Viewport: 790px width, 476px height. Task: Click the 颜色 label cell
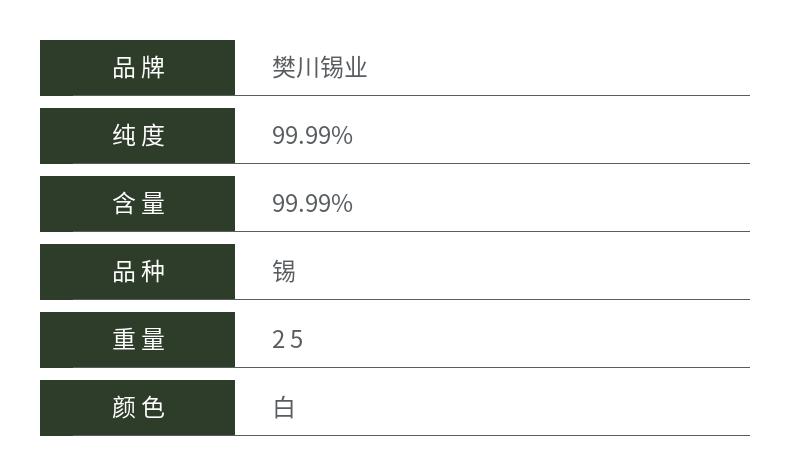coord(138,407)
